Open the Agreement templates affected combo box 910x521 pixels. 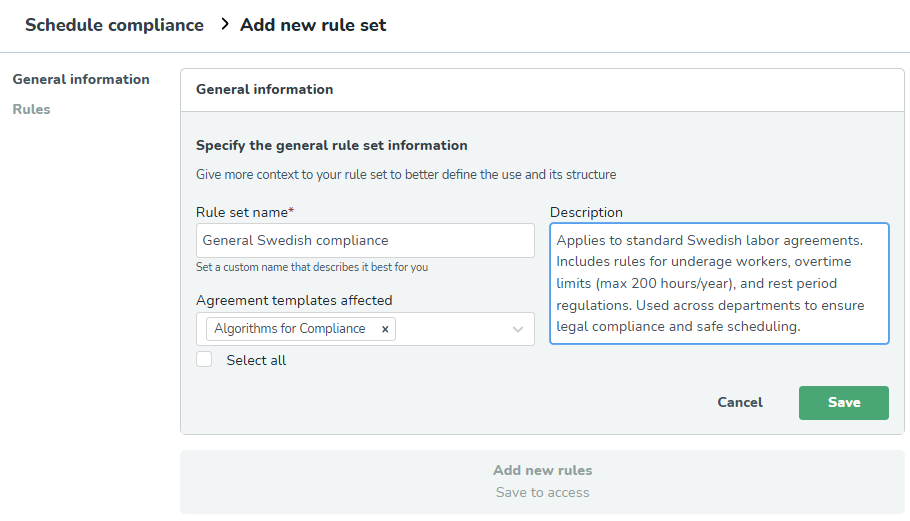(365, 329)
